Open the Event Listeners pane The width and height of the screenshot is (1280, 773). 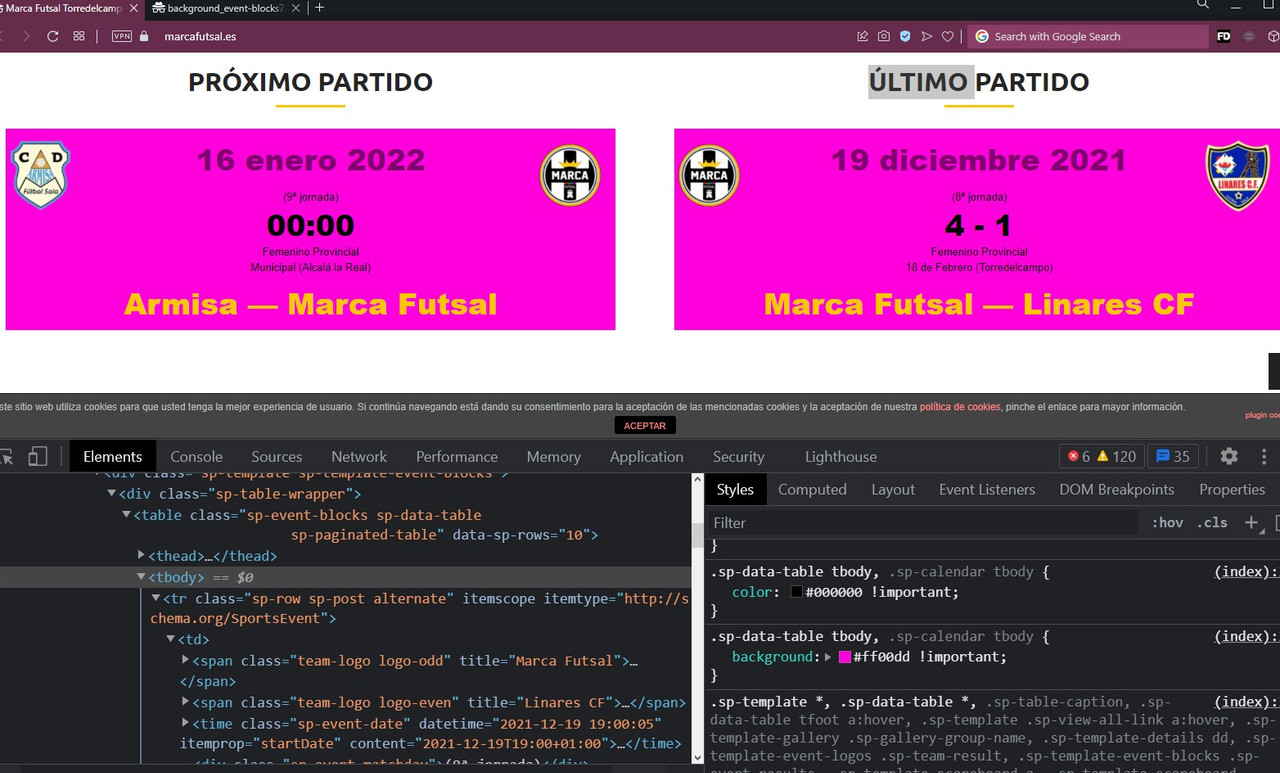(987, 490)
